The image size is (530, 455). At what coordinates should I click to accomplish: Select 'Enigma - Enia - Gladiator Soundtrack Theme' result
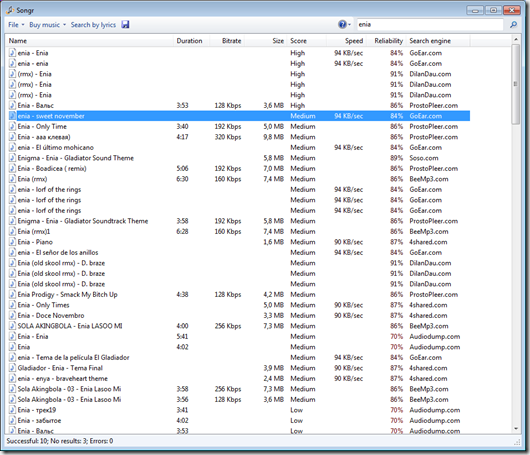(239, 221)
